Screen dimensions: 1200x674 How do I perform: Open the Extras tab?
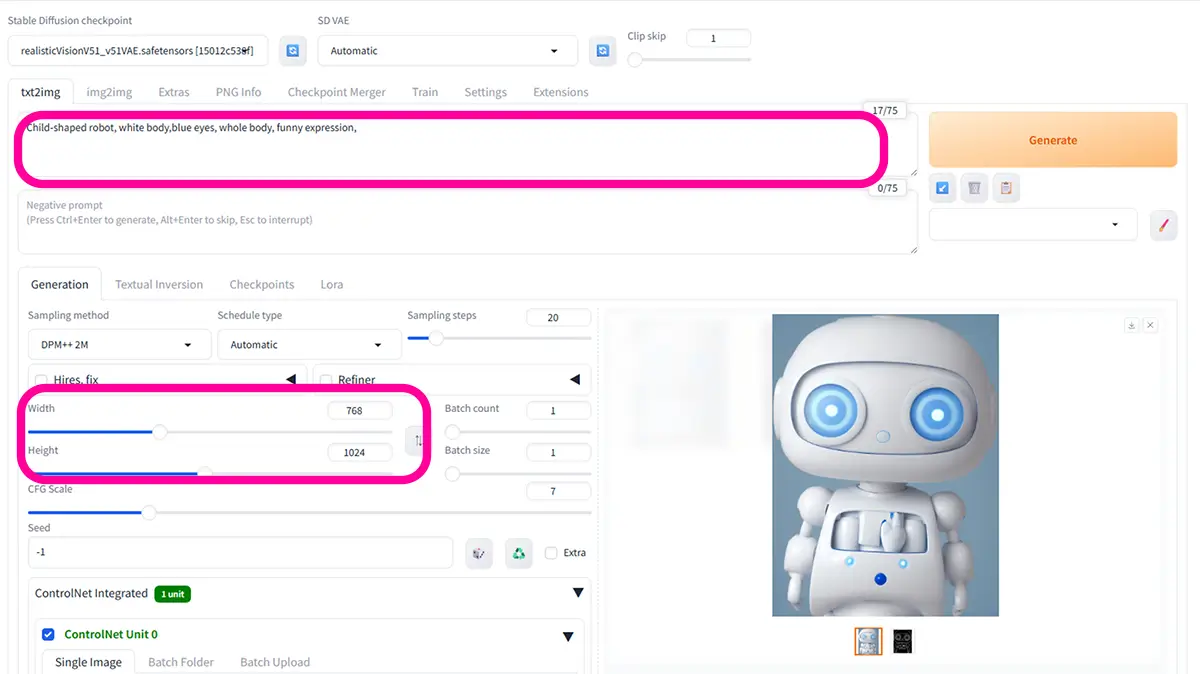[173, 92]
